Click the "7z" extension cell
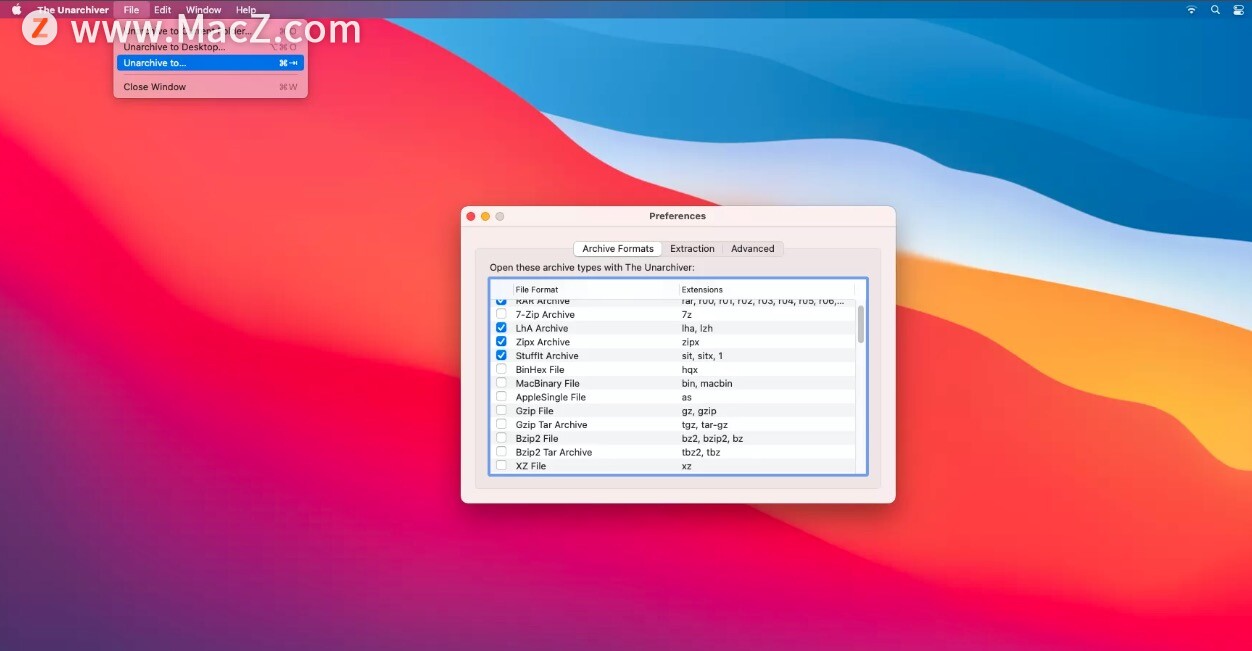Screen dimensions: 1252x651 [x=687, y=314]
